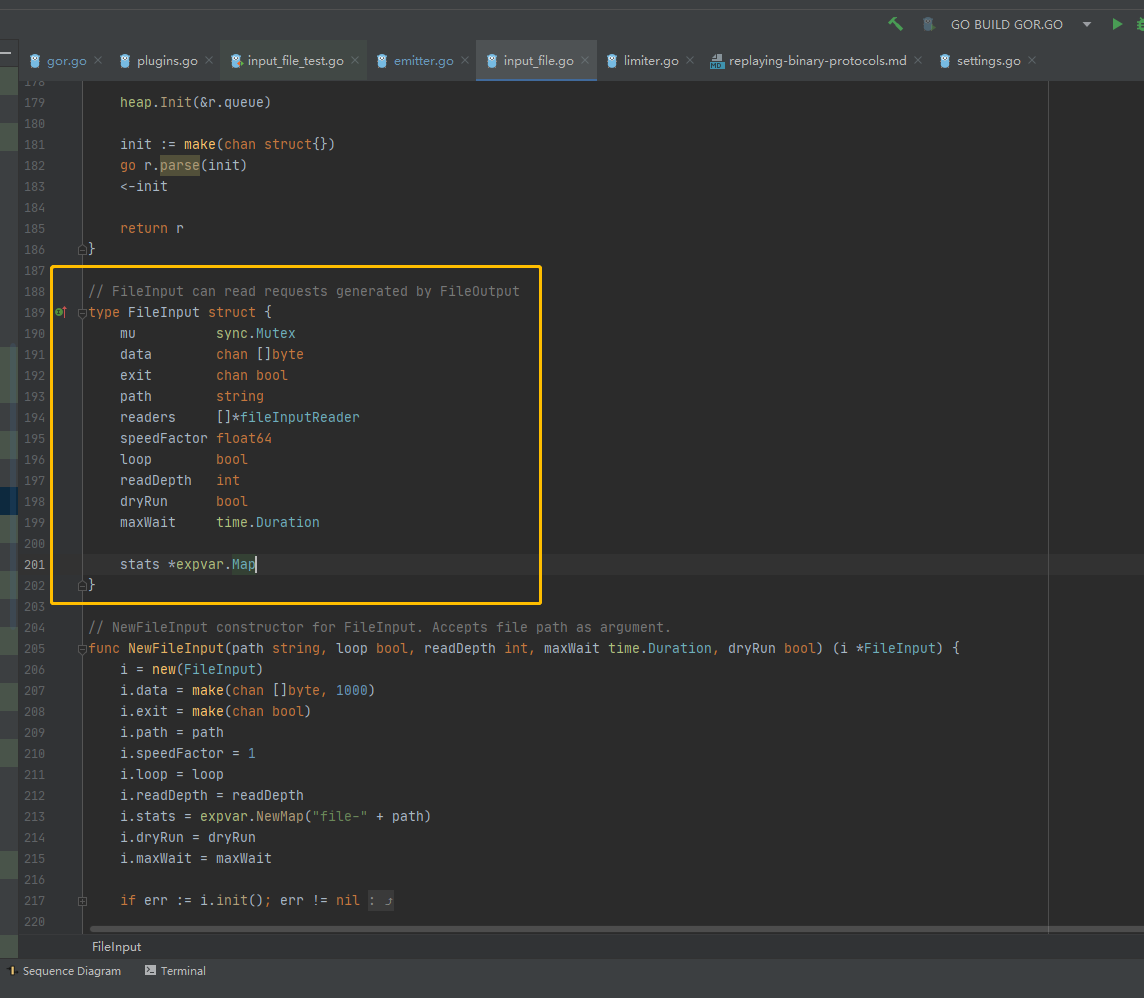Image resolution: width=1144 pixels, height=998 pixels.
Task: Close the input_file_test.go tab
Action: coord(355,60)
